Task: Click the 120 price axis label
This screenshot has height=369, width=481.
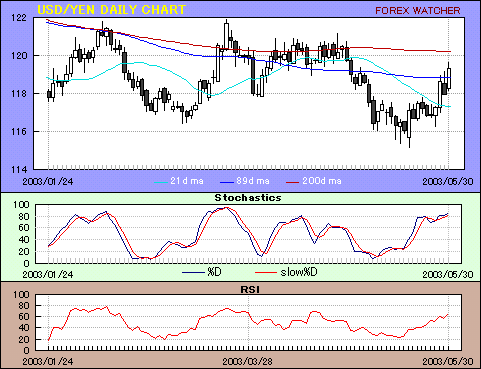Action: (x=19, y=56)
